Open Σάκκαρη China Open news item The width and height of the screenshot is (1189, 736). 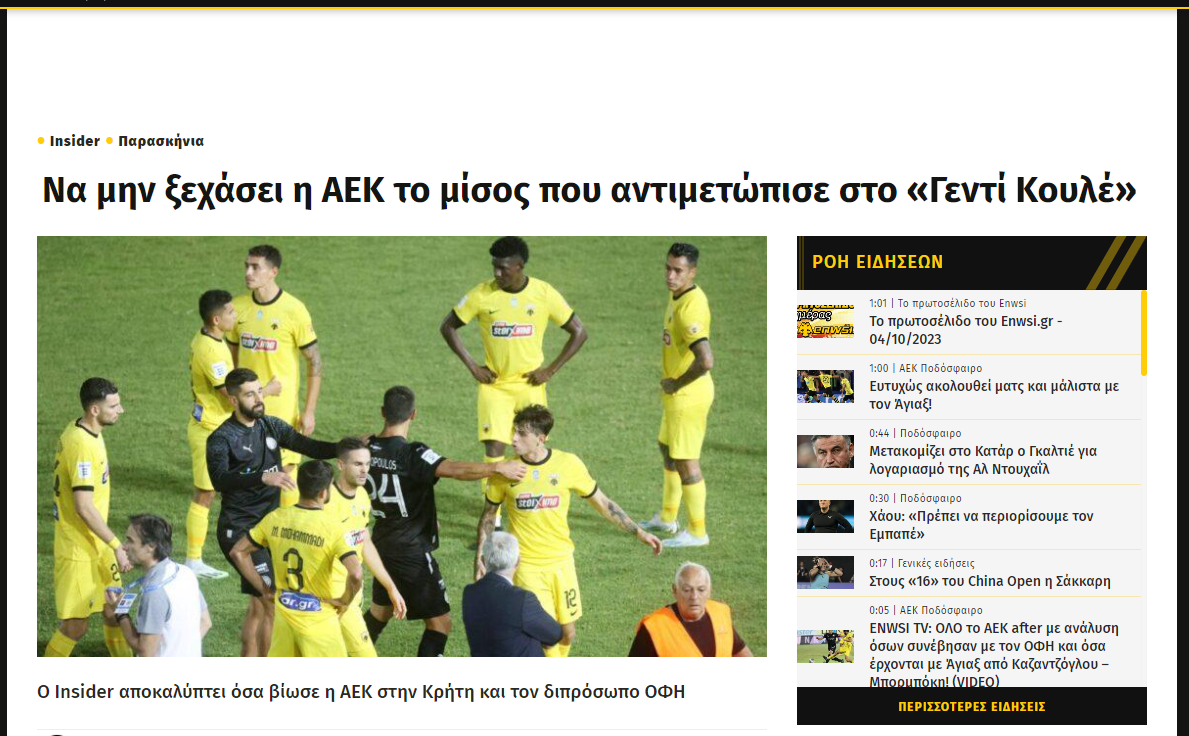990,581
